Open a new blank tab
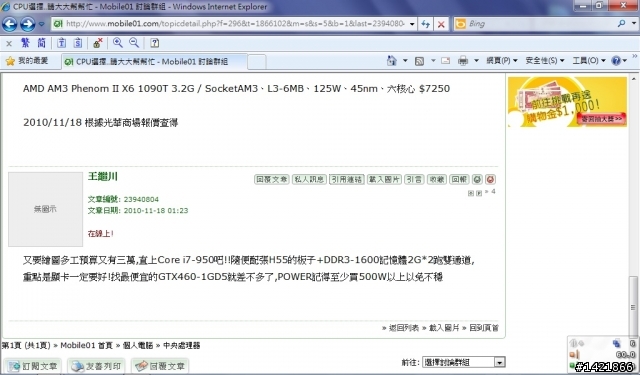Image resolution: width=640 pixels, height=375 pixels. (257, 62)
